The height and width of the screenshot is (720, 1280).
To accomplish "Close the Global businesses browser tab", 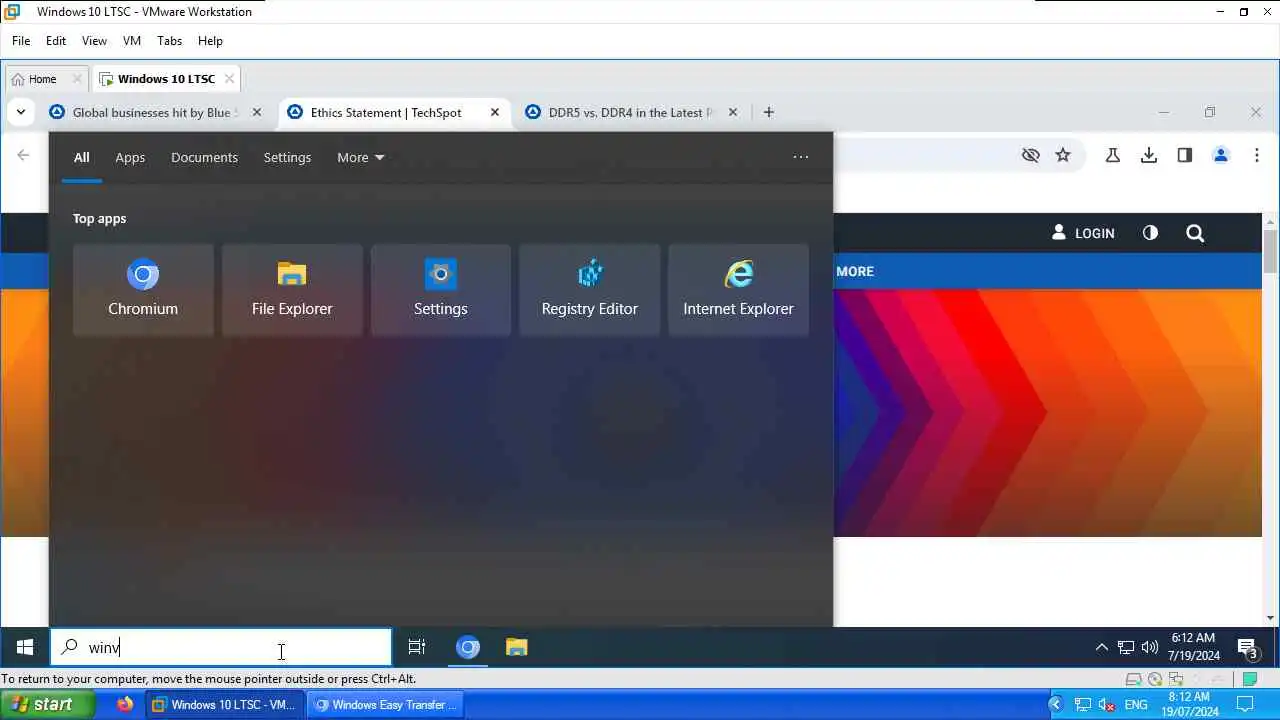I will pyautogui.click(x=257, y=112).
